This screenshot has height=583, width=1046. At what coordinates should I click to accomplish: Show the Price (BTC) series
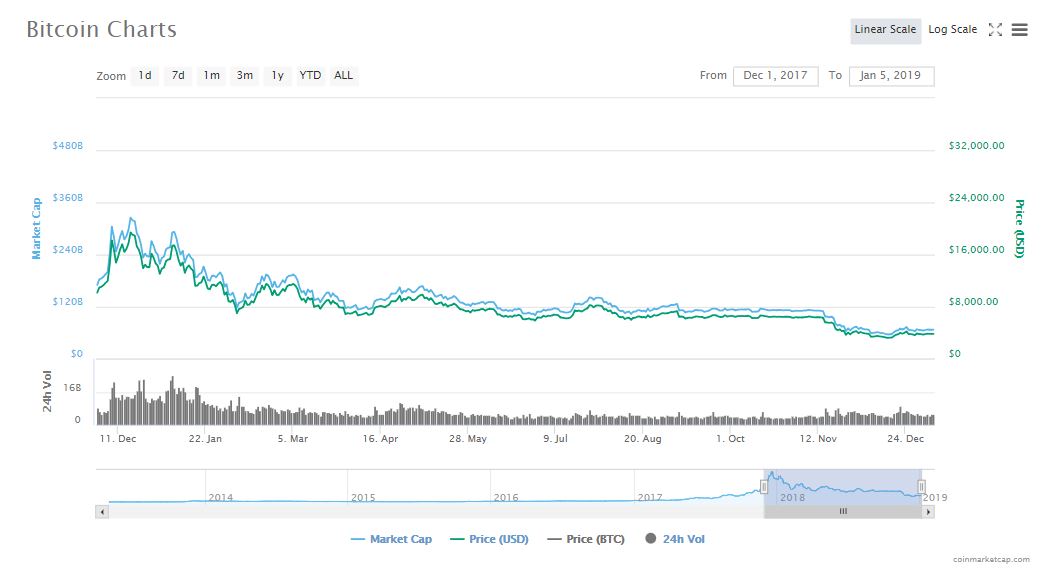[x=585, y=539]
